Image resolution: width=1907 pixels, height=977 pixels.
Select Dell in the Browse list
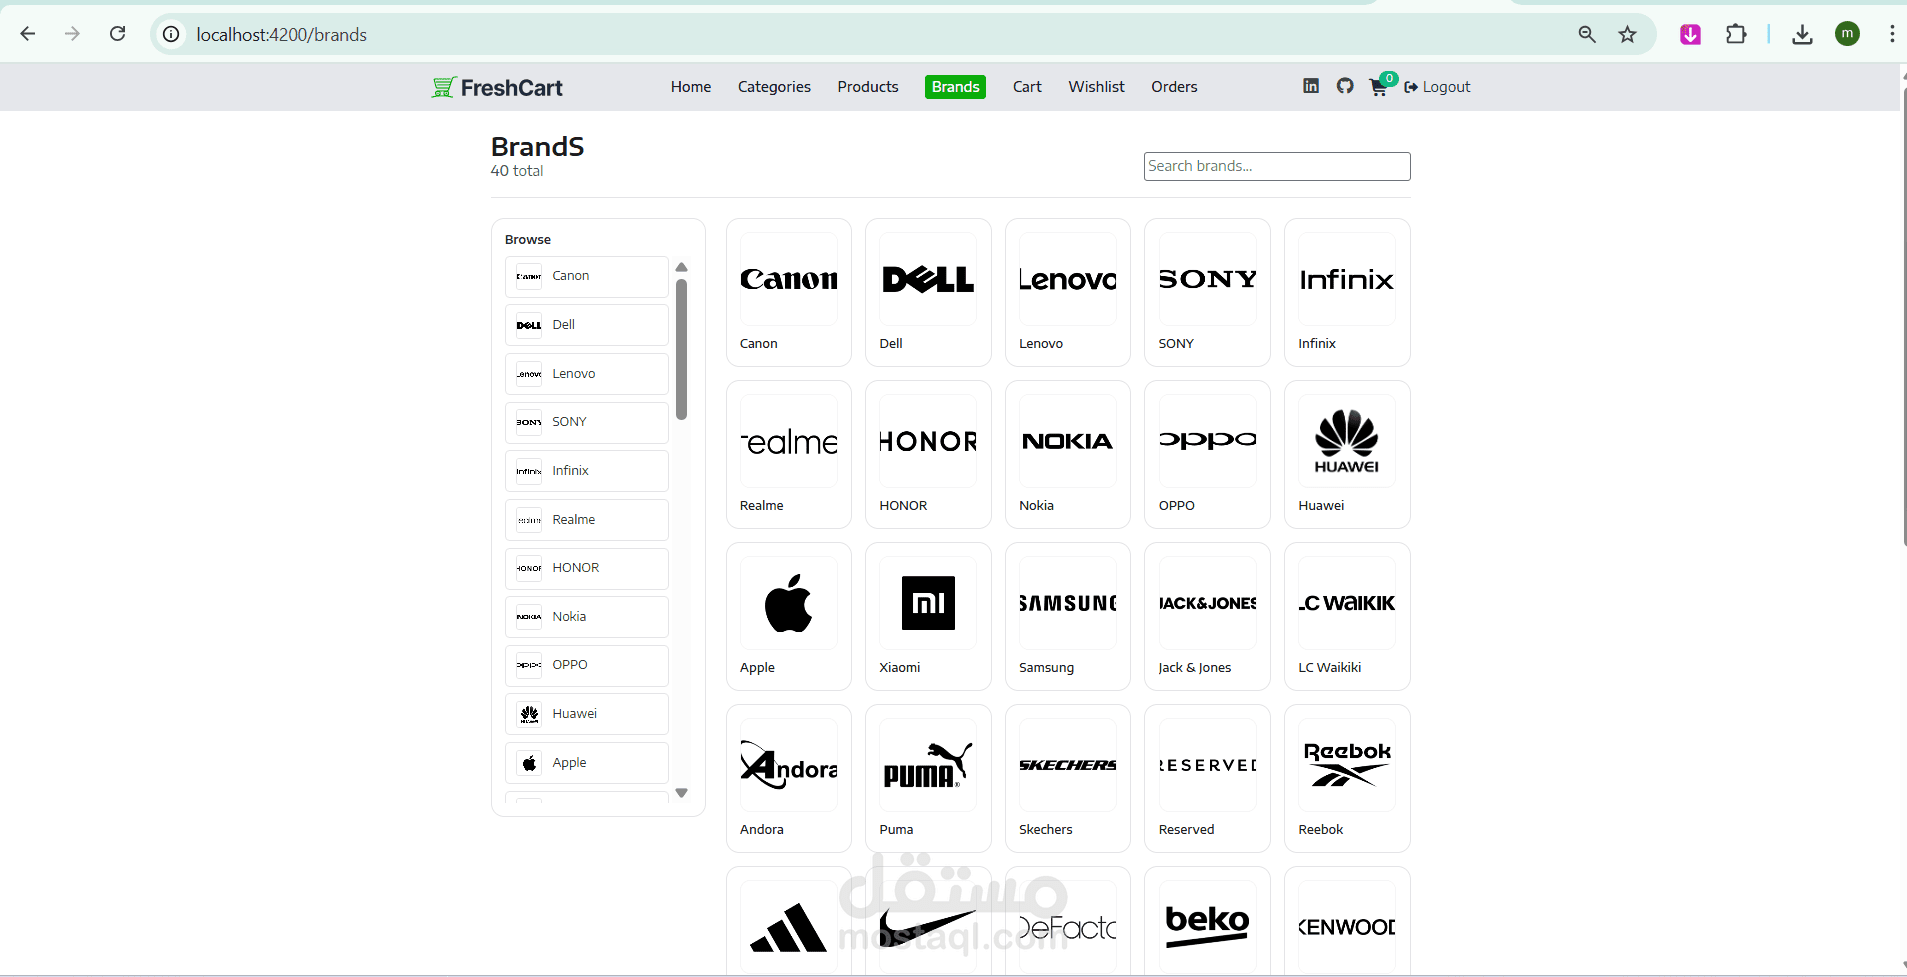587,325
